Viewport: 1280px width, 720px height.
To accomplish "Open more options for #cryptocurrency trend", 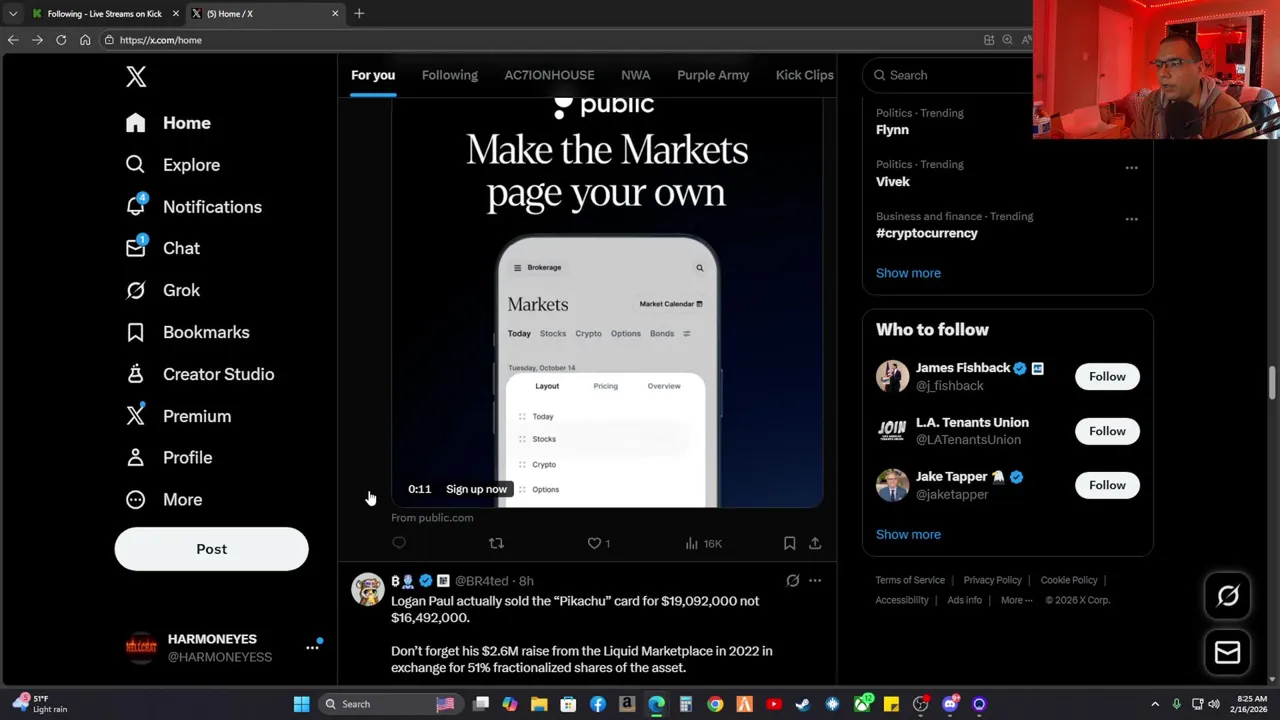I will [1131, 219].
